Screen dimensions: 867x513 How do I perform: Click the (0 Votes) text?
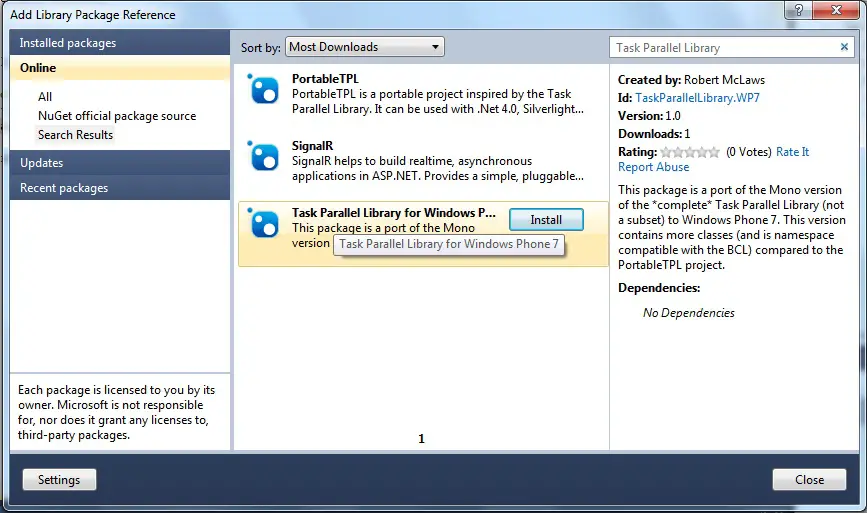[748, 152]
